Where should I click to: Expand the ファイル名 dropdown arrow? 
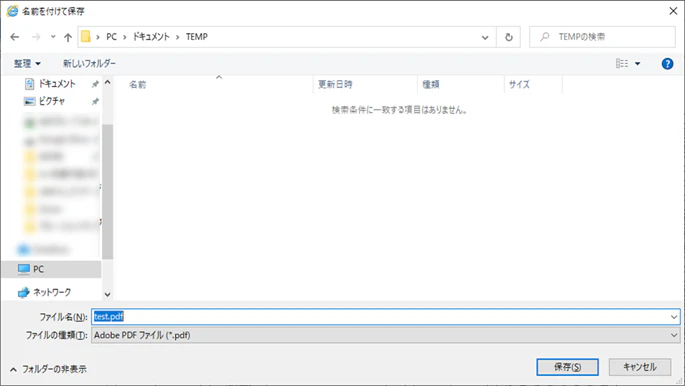[x=674, y=317]
